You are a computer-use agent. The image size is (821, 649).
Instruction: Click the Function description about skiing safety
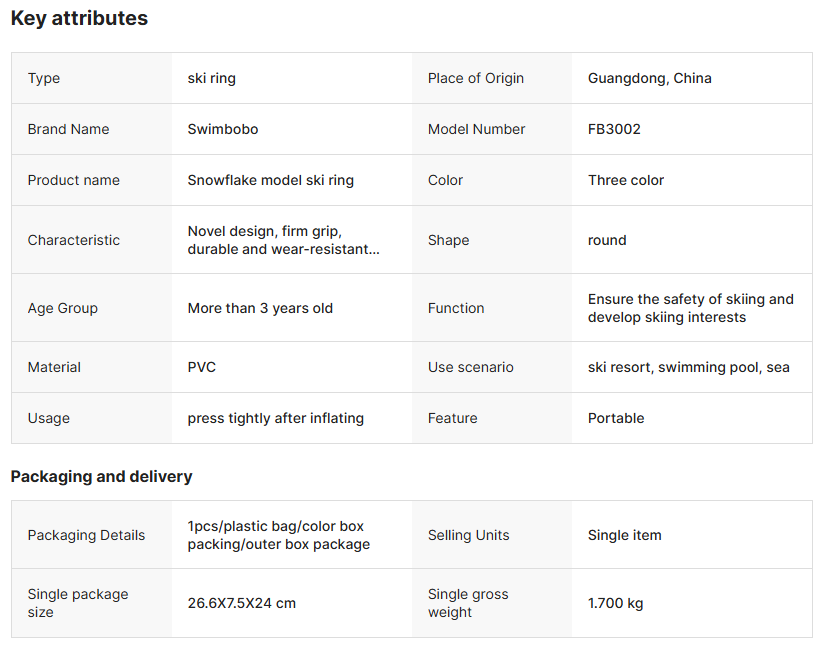[690, 308]
